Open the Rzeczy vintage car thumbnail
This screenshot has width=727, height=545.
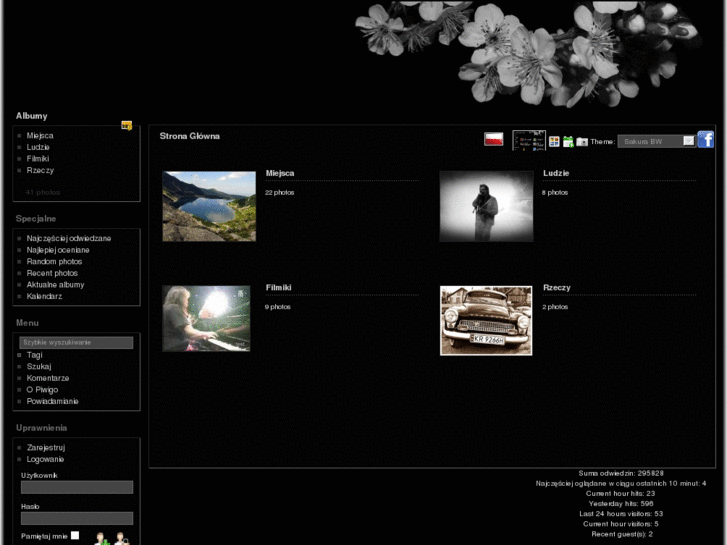[x=486, y=321]
